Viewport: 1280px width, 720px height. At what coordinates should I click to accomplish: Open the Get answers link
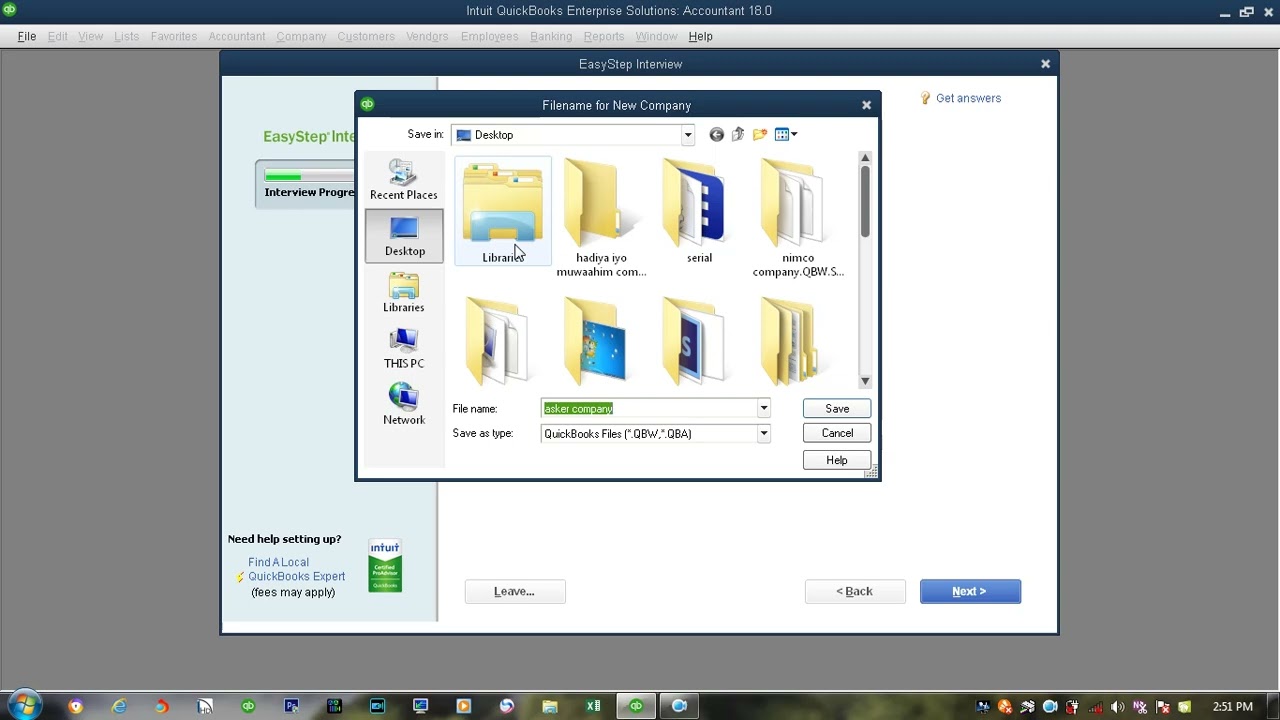(x=968, y=98)
